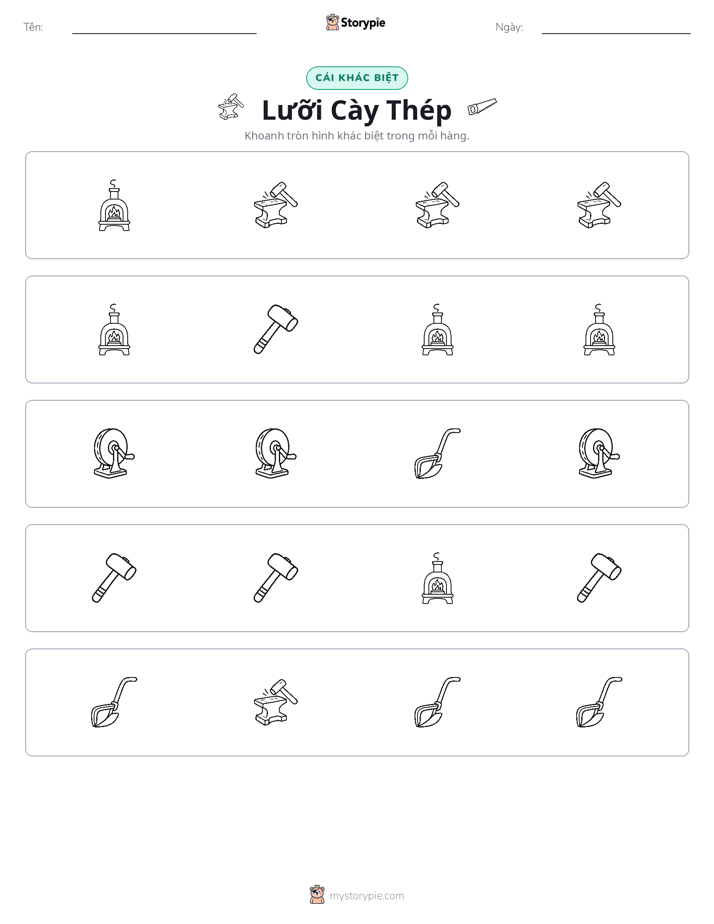Select the first plow in row five

pyautogui.click(x=114, y=702)
